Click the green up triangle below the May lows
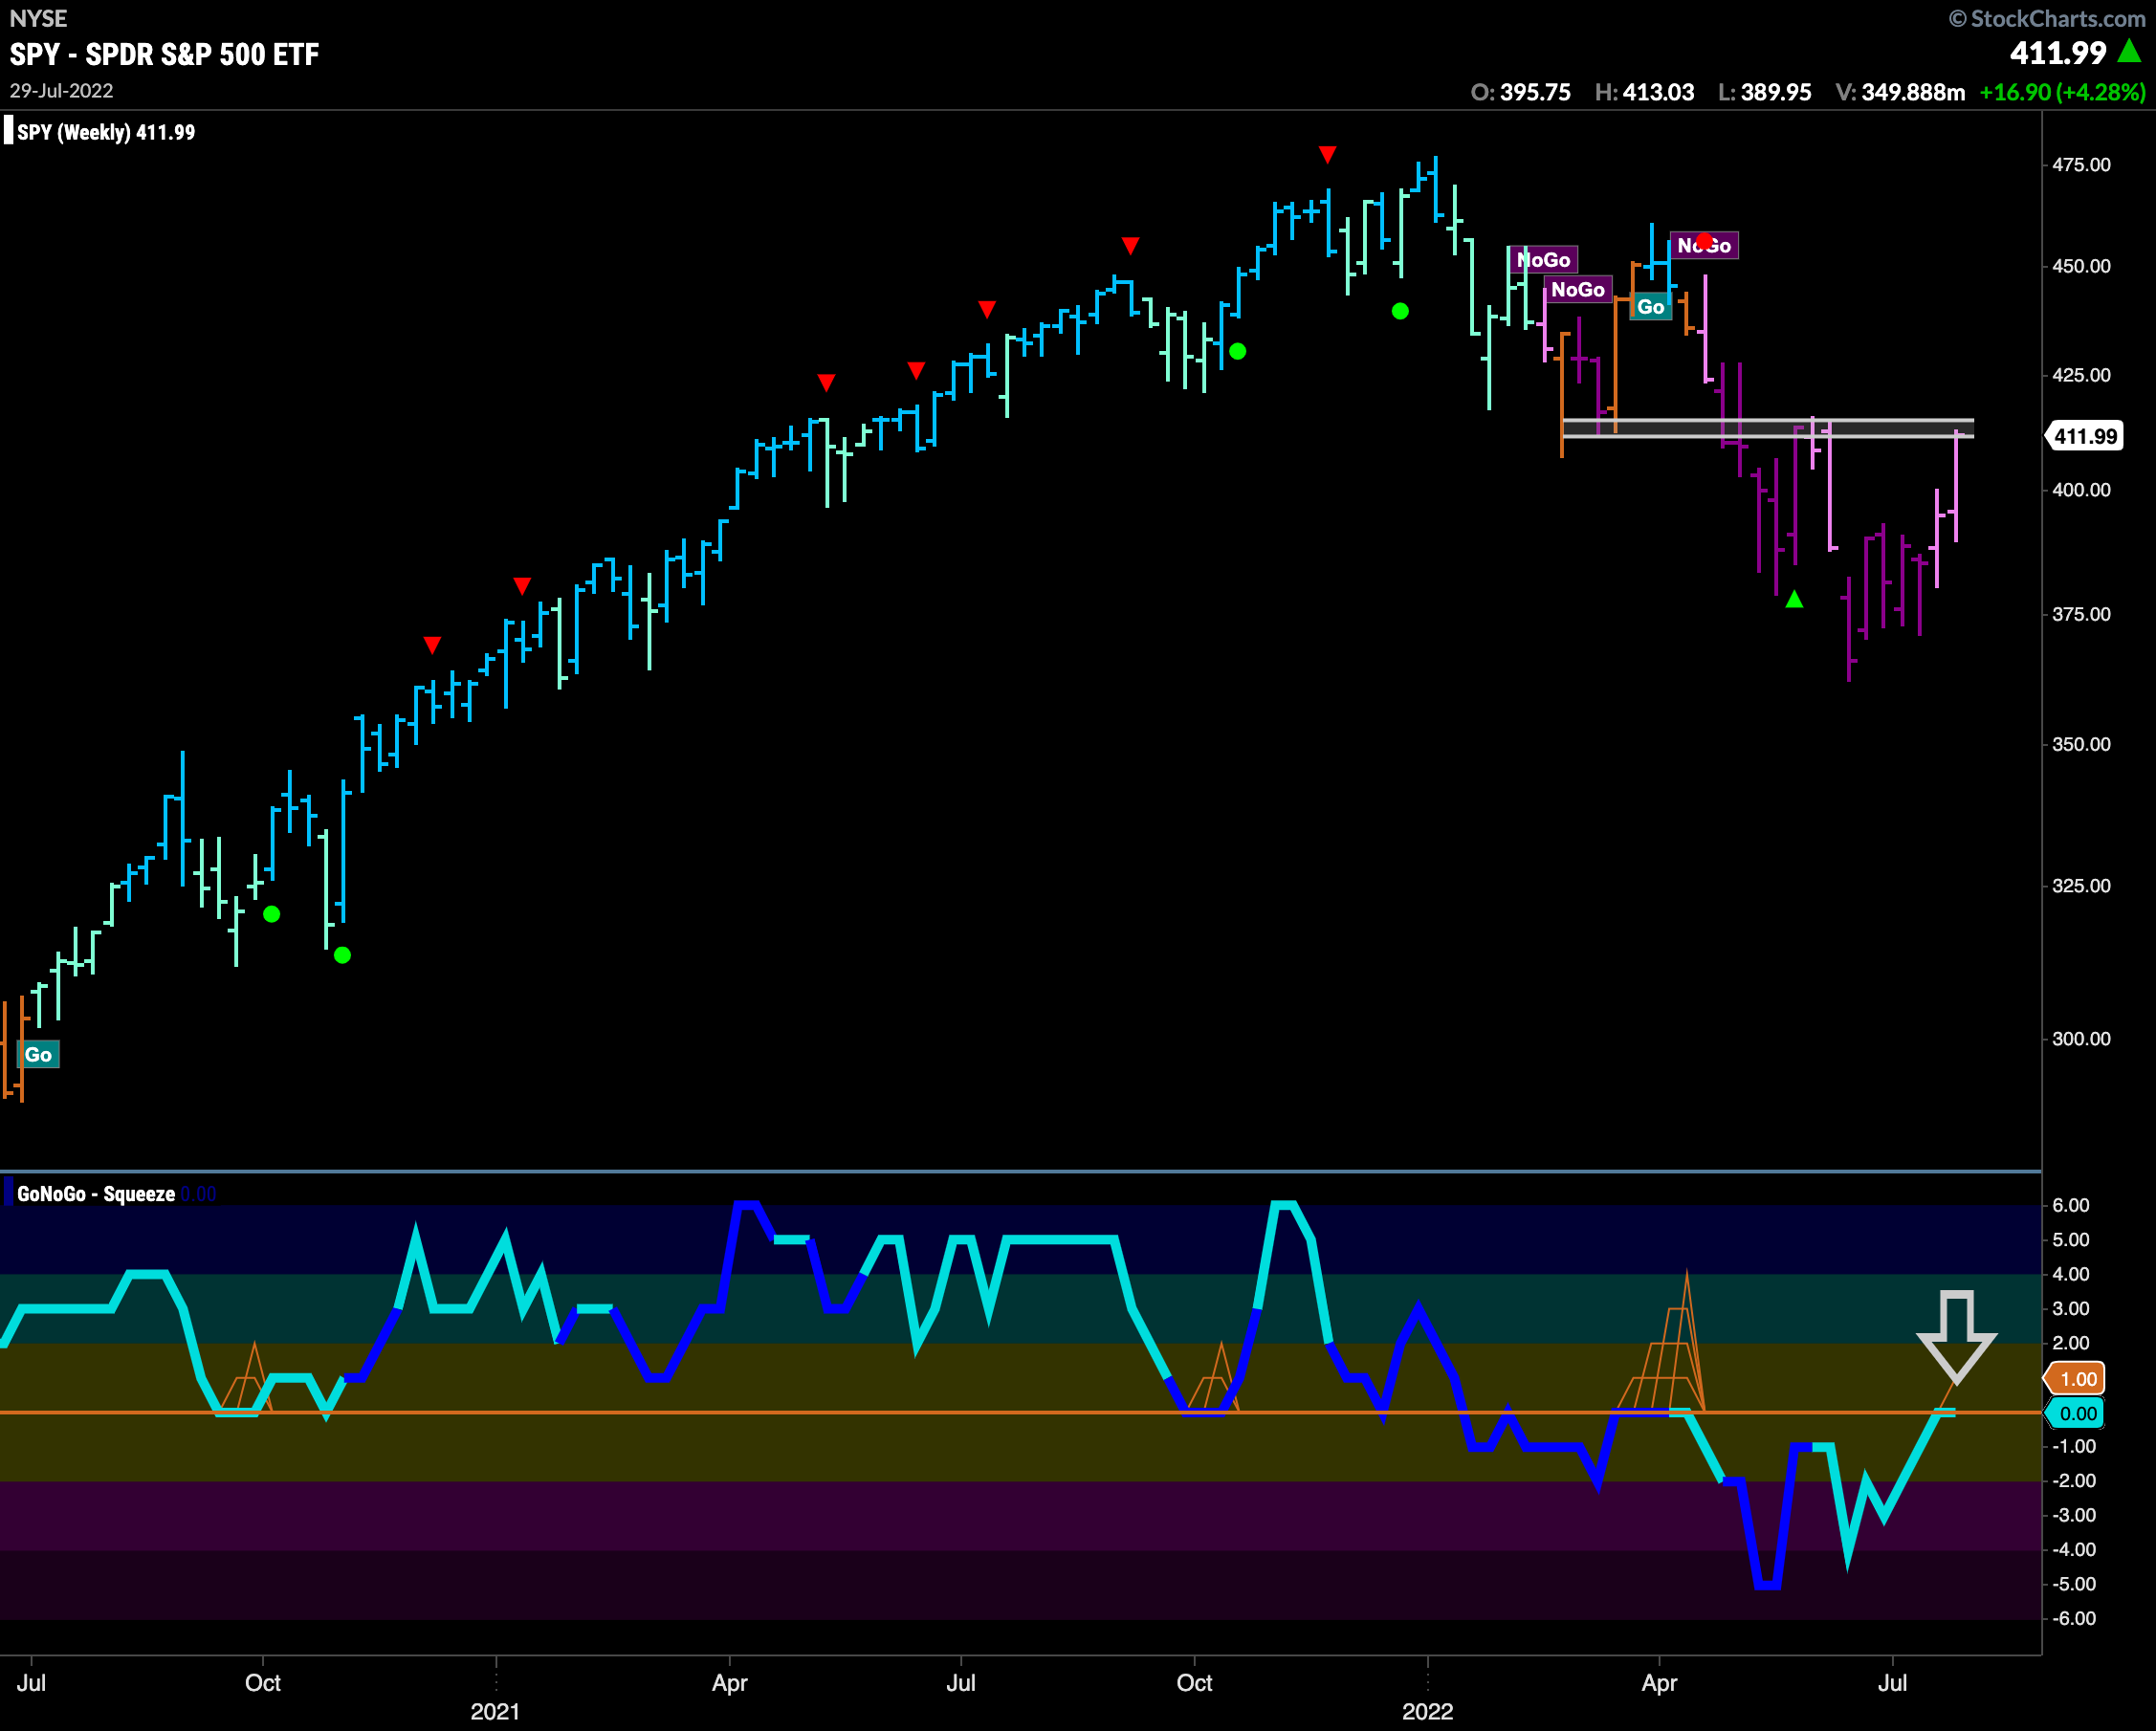This screenshot has height=1731, width=2156. tap(1794, 599)
